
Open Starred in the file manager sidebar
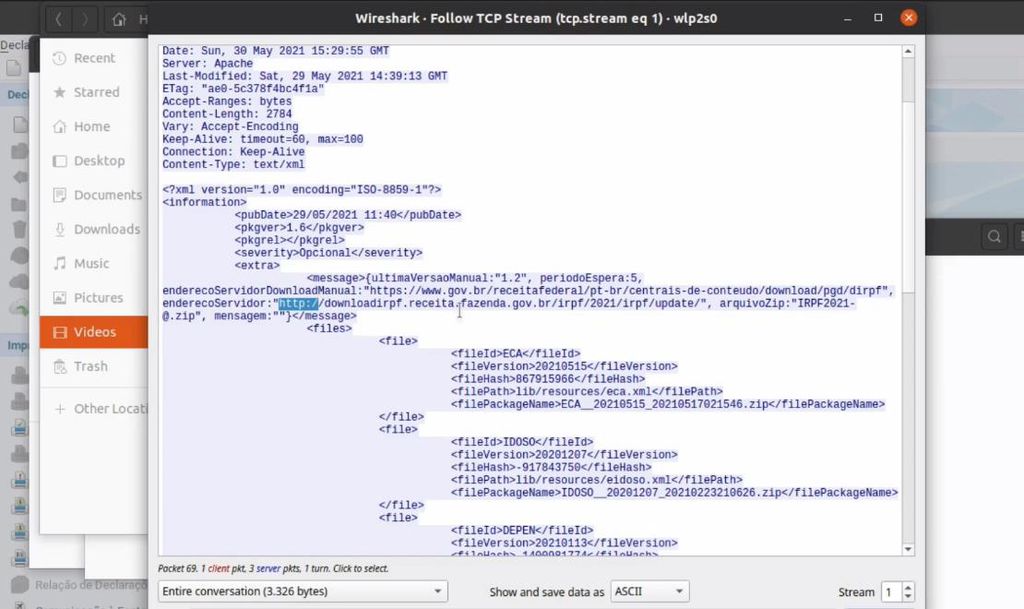(x=94, y=92)
